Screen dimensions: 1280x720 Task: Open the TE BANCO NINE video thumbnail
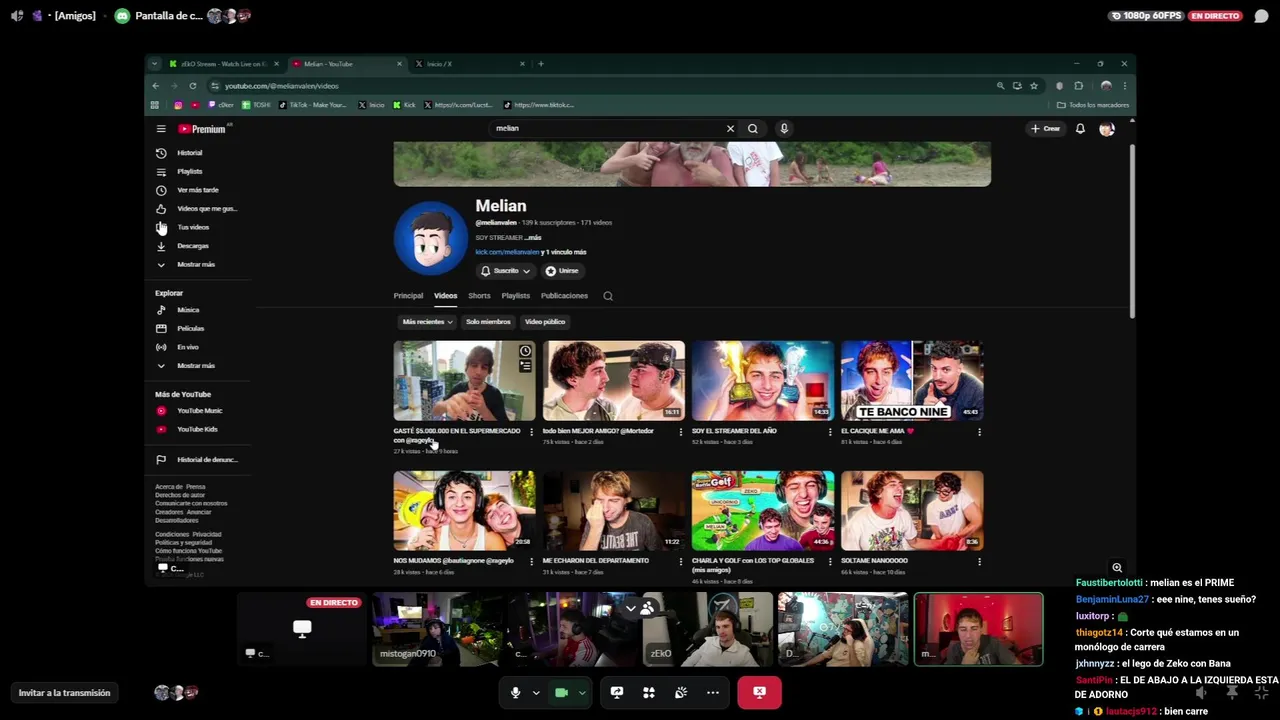tap(912, 380)
